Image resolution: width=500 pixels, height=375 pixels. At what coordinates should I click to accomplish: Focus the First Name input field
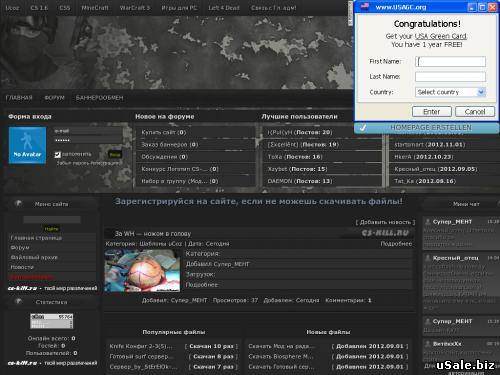click(x=450, y=61)
